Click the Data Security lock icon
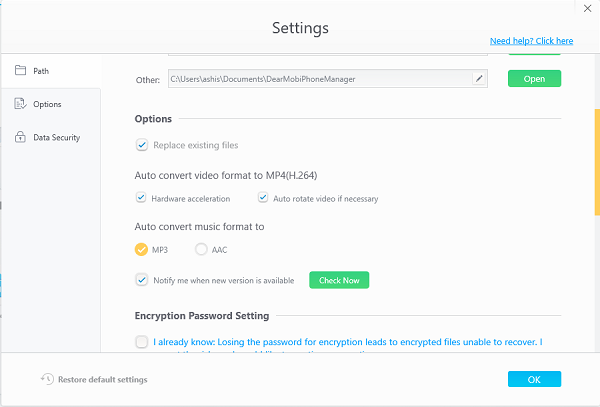This screenshot has width=600, height=407. pyautogui.click(x=20, y=137)
